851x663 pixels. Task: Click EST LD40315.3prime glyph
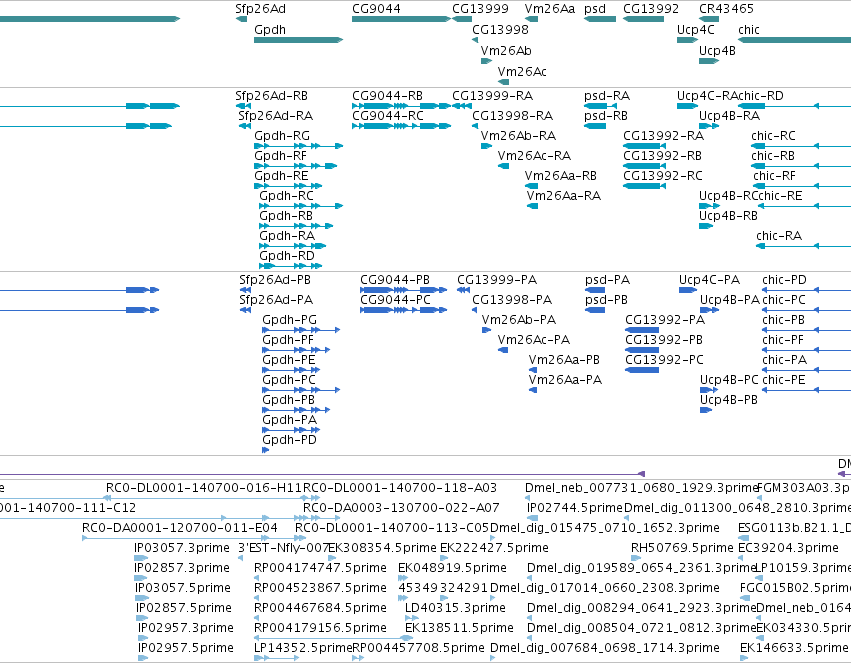point(412,618)
